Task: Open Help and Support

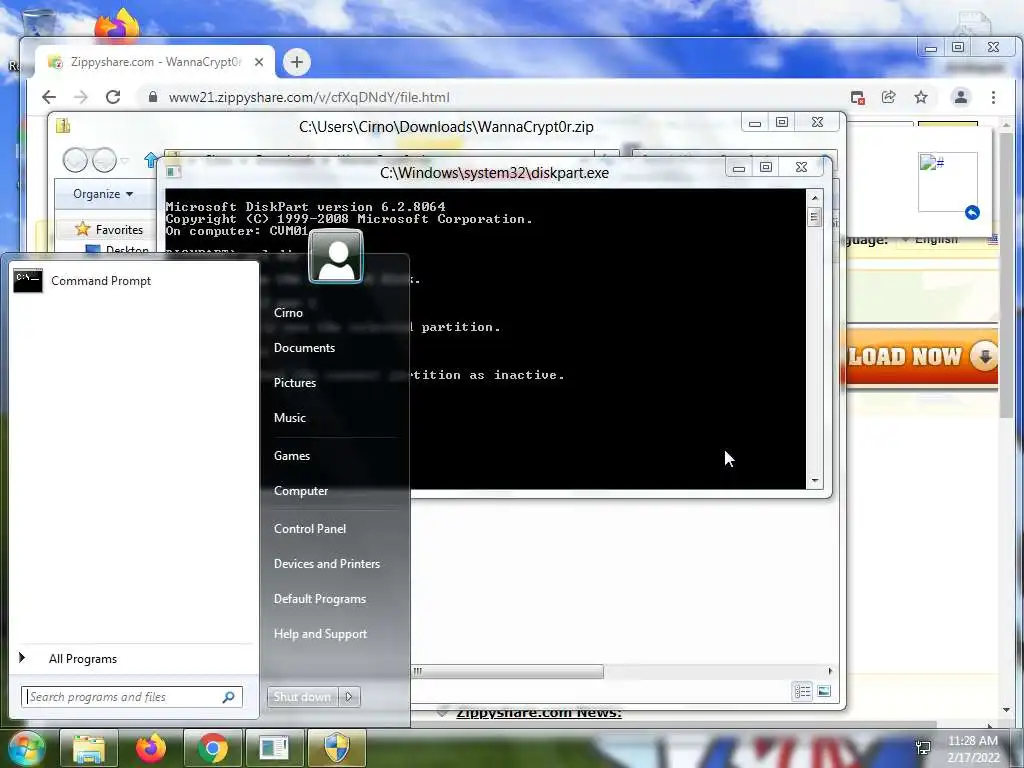Action: point(320,634)
